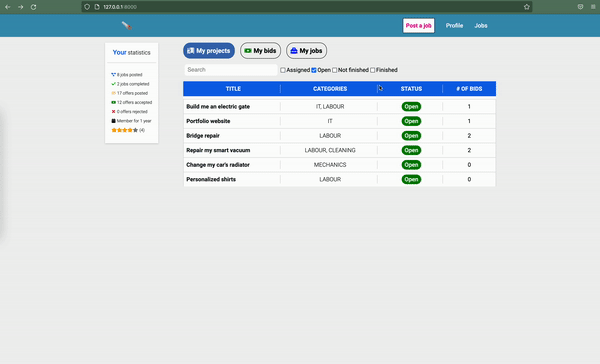Click bid count for Change my car's radiator
Image resolution: width=600 pixels, height=364 pixels.
click(469, 165)
